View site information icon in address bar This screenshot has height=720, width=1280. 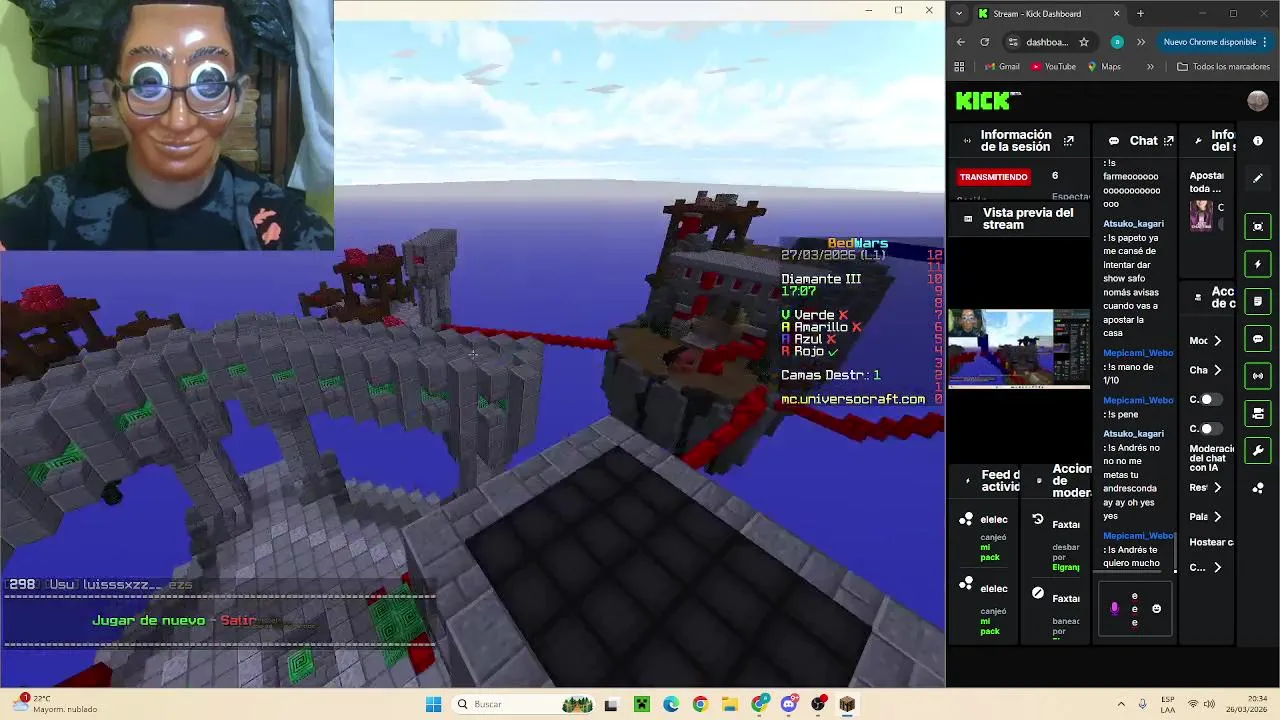click(1013, 42)
